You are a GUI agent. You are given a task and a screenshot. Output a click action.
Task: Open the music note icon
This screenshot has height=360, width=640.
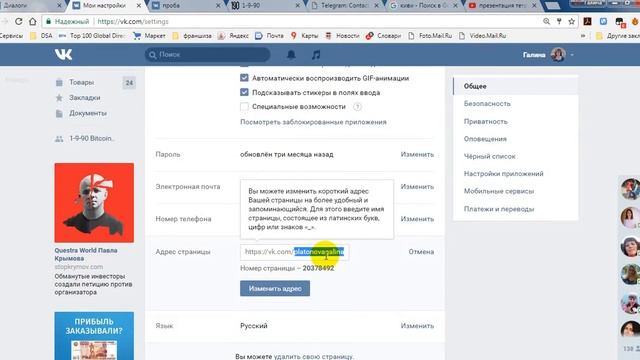(316, 54)
